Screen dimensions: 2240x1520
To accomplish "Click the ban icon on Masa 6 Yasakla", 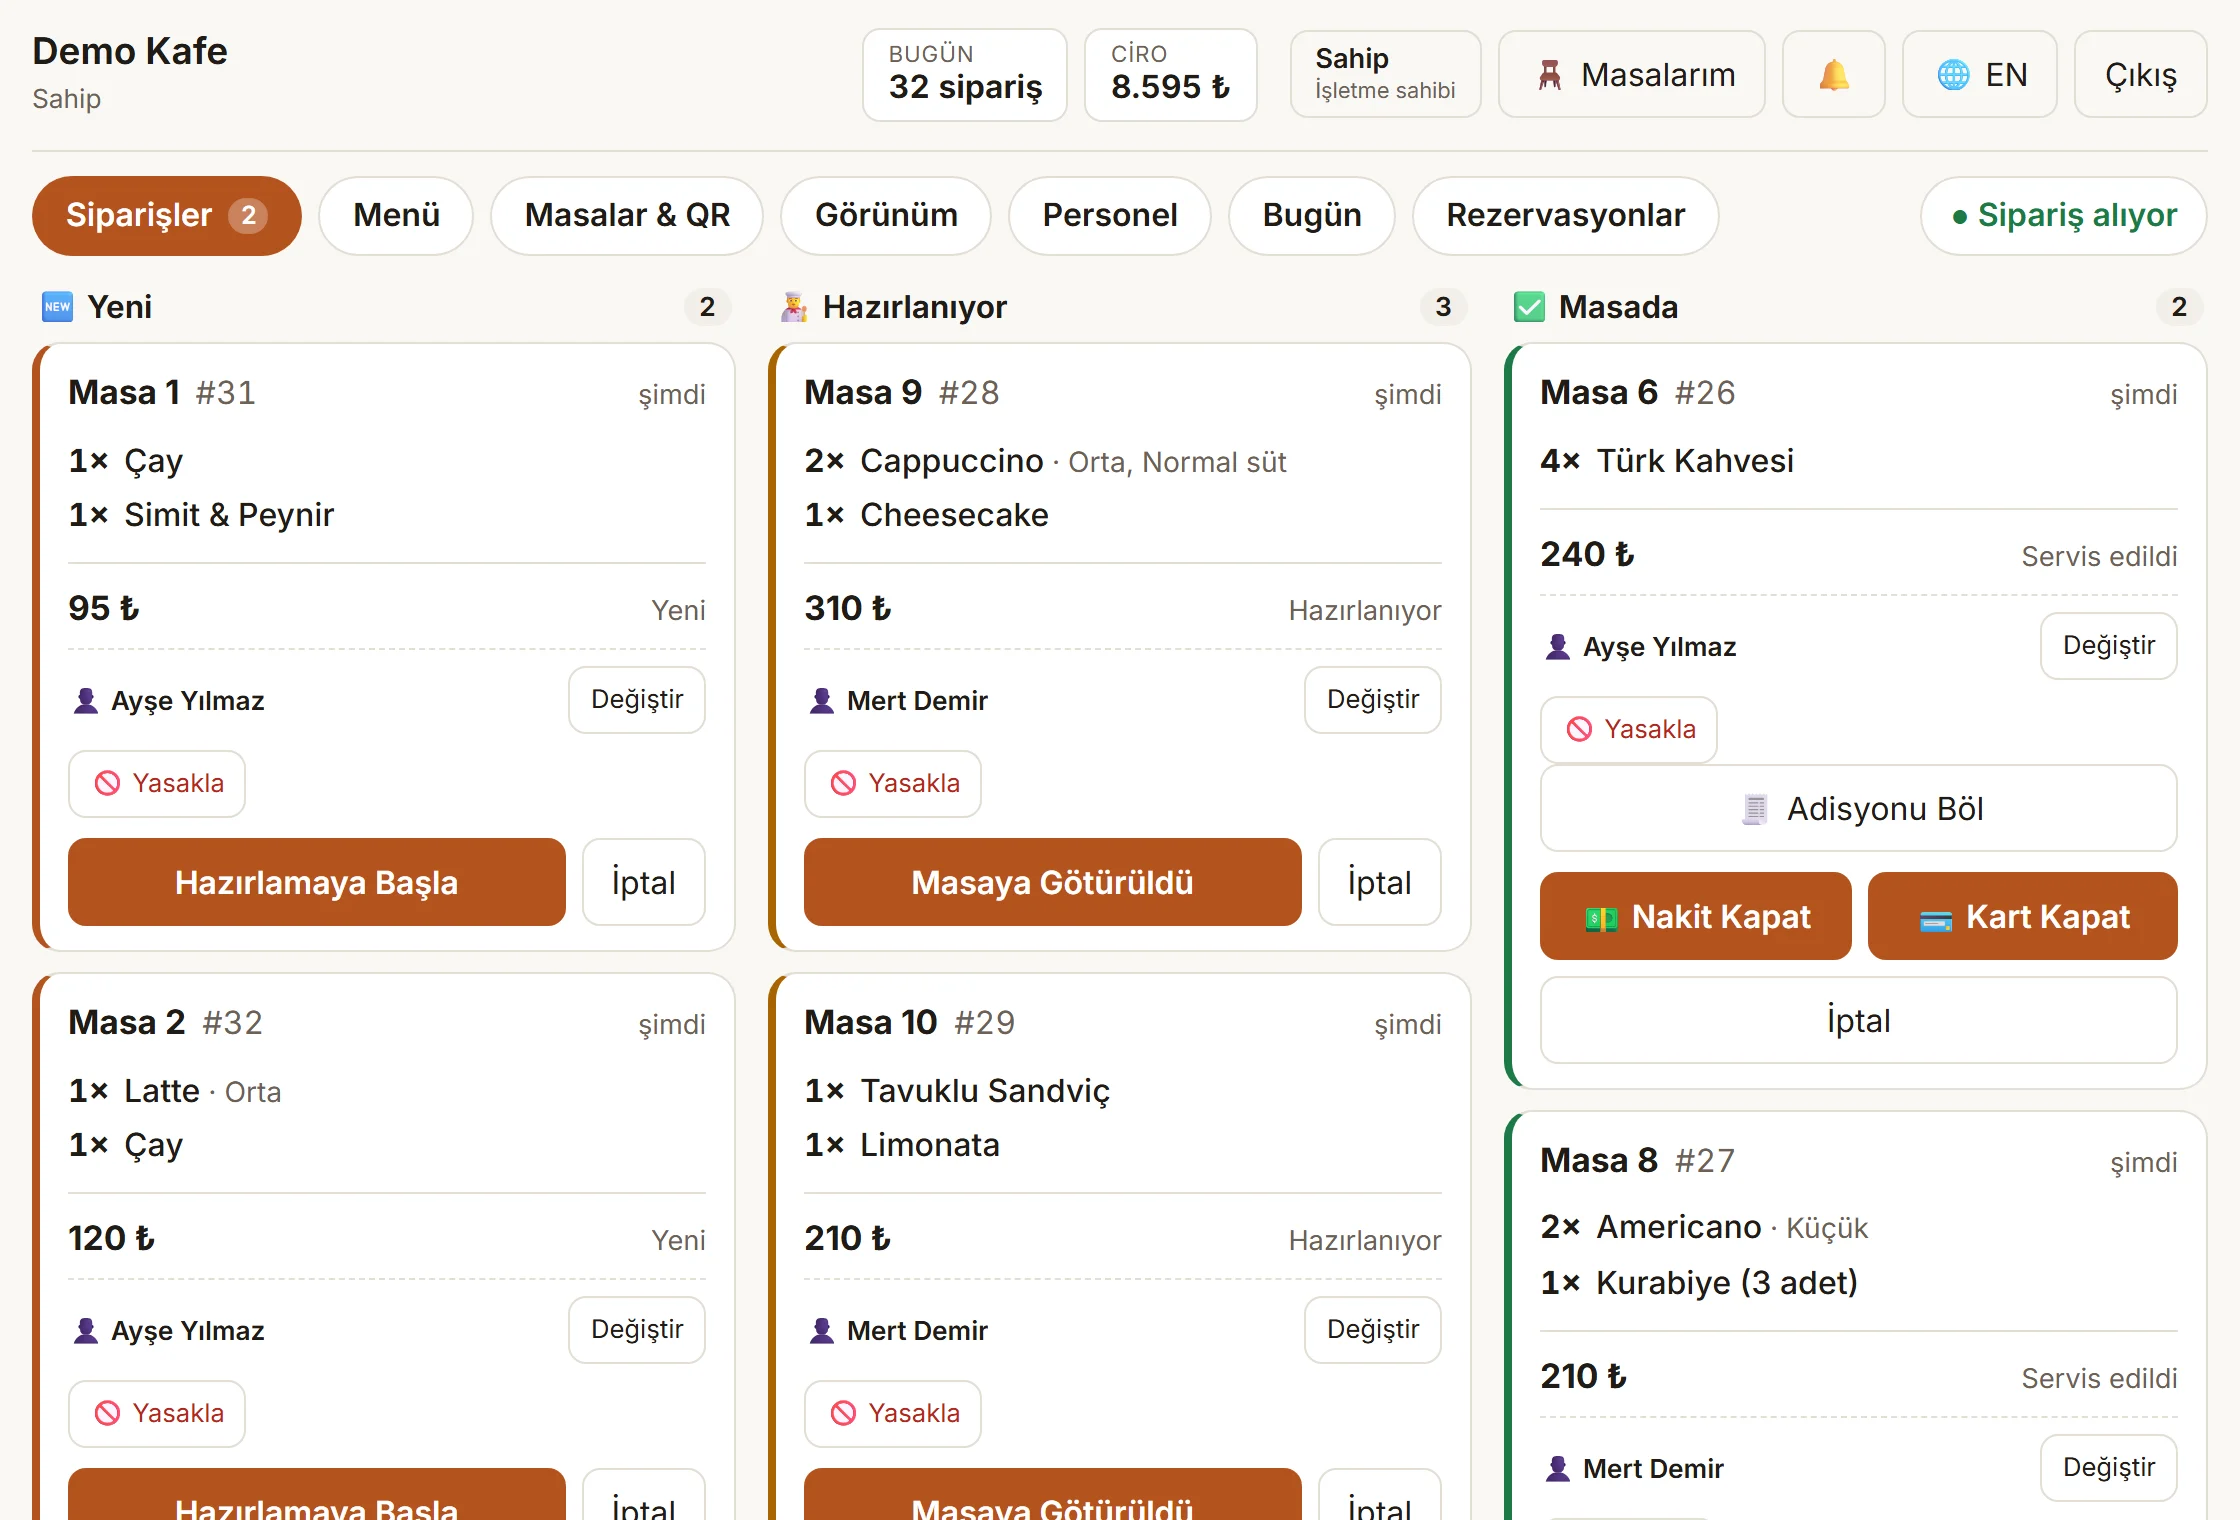I will click(1579, 729).
